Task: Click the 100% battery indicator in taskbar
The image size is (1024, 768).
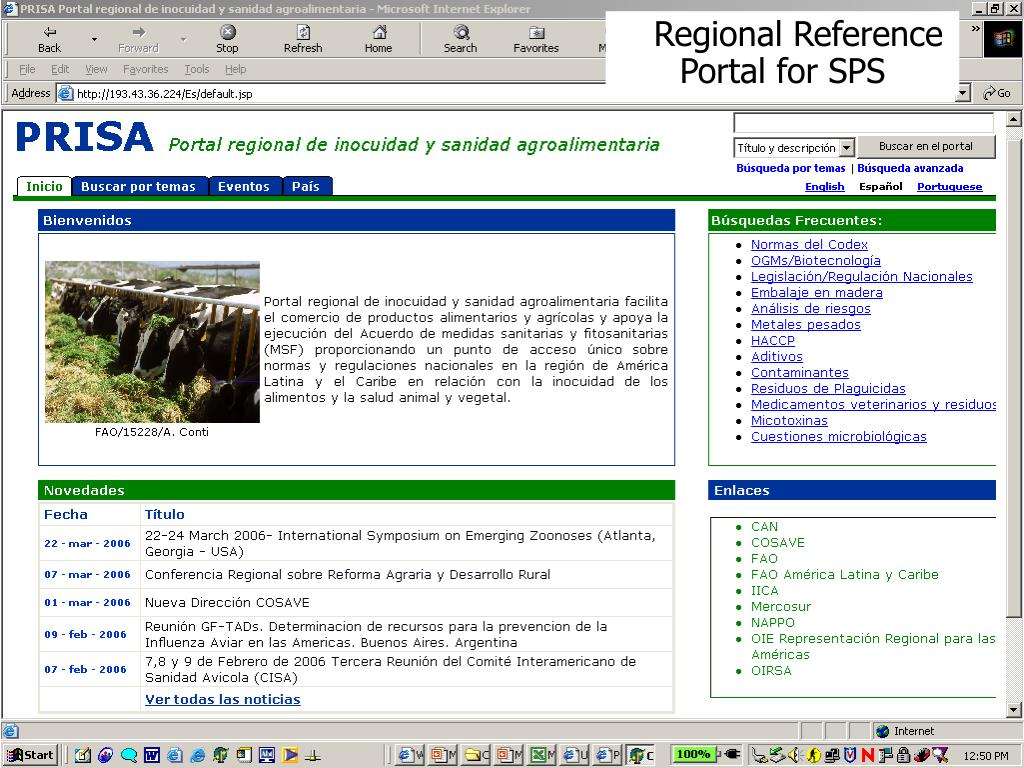Action: [x=694, y=754]
